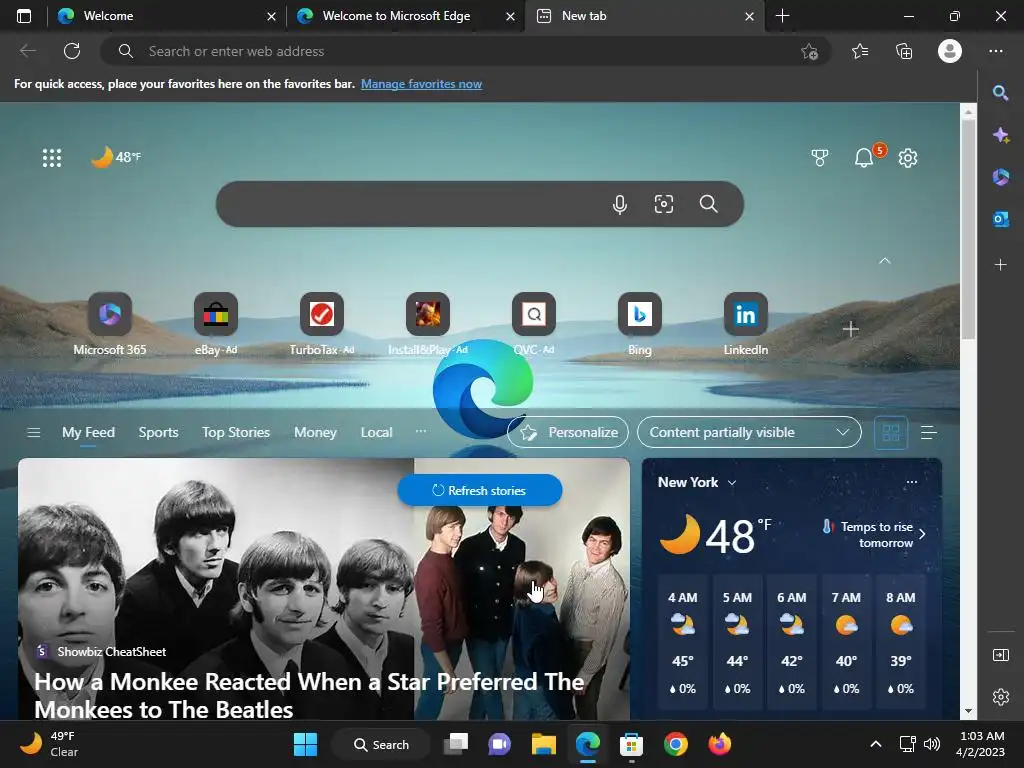The height and width of the screenshot is (768, 1024).
Task: Click the hide sidebar icon
Action: (x=1000, y=654)
